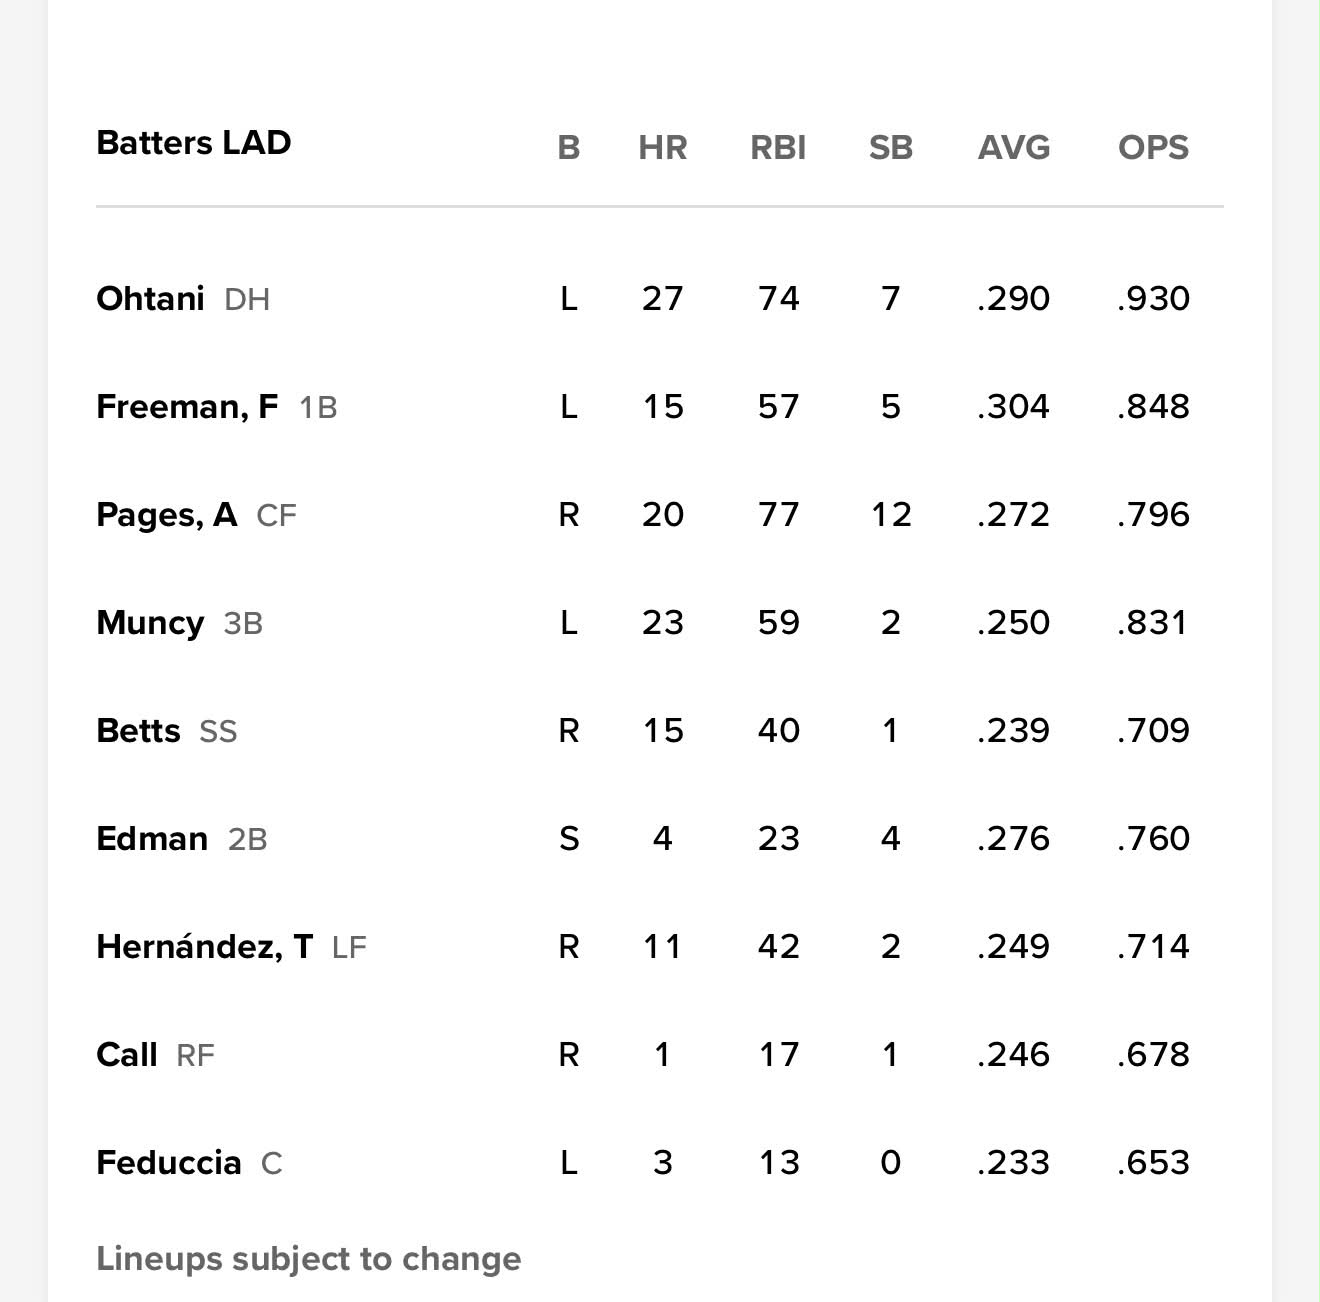Click Freeman's .304 AVG value
This screenshot has height=1302, width=1320.
tap(1014, 406)
